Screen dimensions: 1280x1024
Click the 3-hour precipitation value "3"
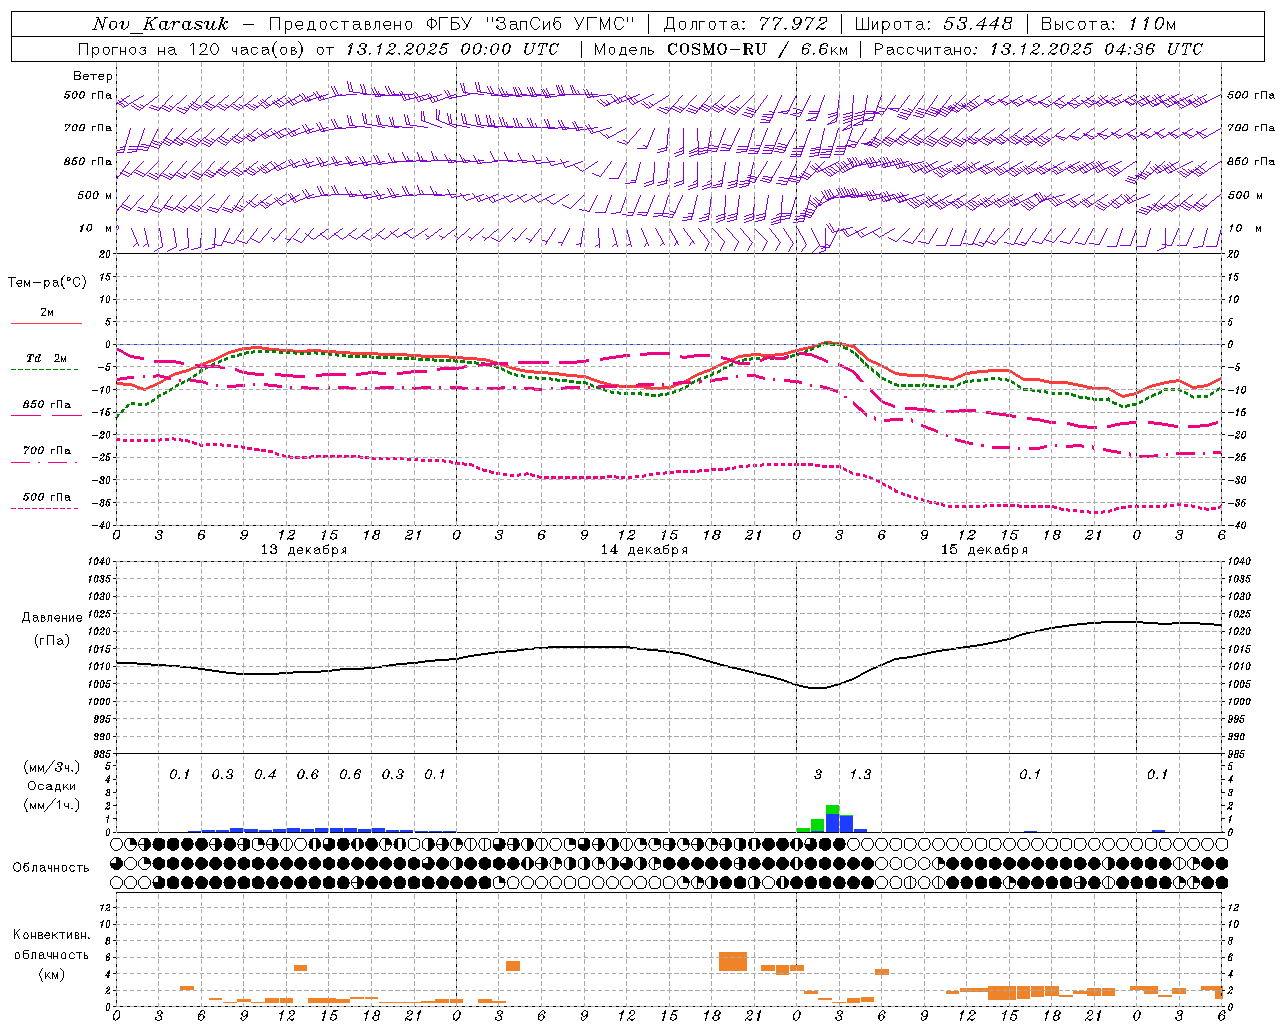pos(818,775)
